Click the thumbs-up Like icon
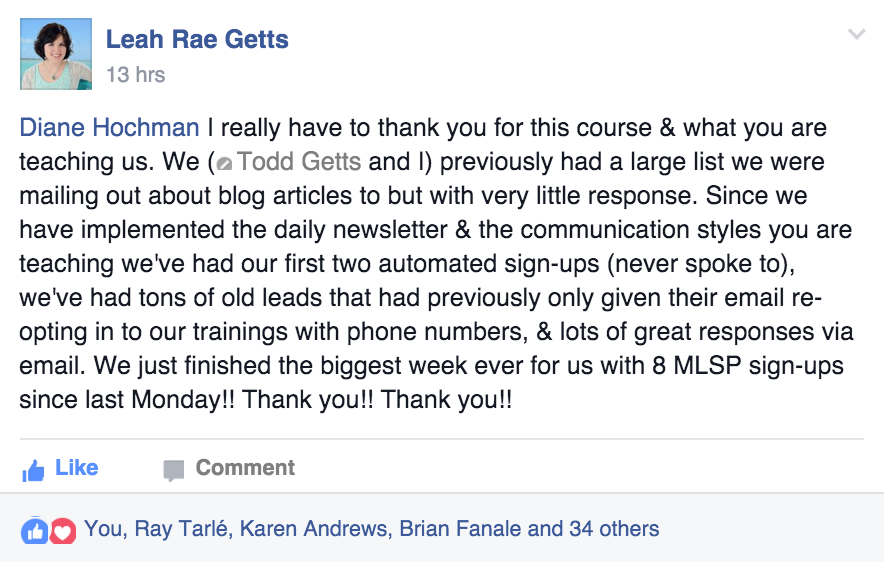The height and width of the screenshot is (562, 884). point(33,471)
